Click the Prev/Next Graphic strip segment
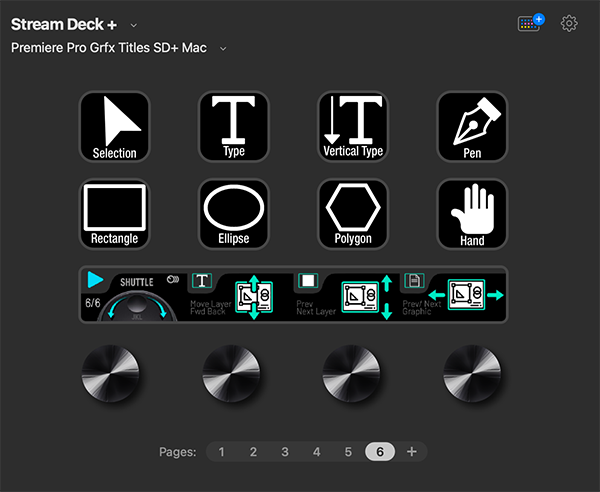Screen dimensions: 600x492 coord(453,295)
